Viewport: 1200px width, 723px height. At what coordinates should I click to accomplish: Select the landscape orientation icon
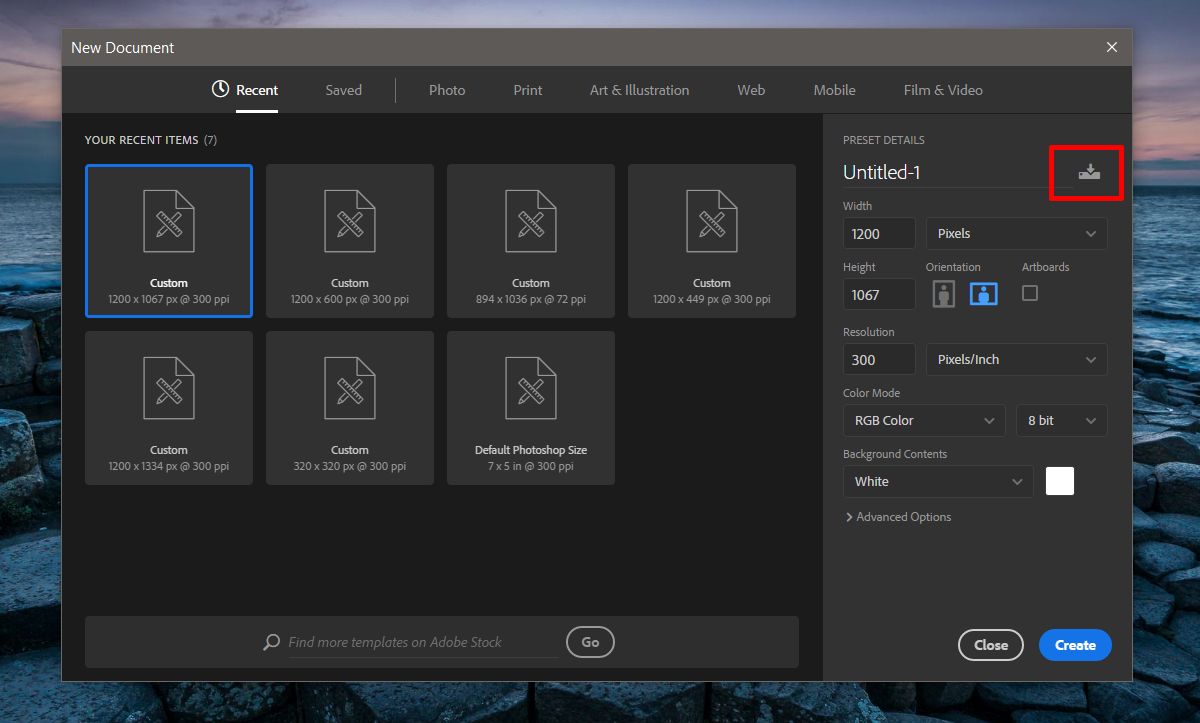983,293
